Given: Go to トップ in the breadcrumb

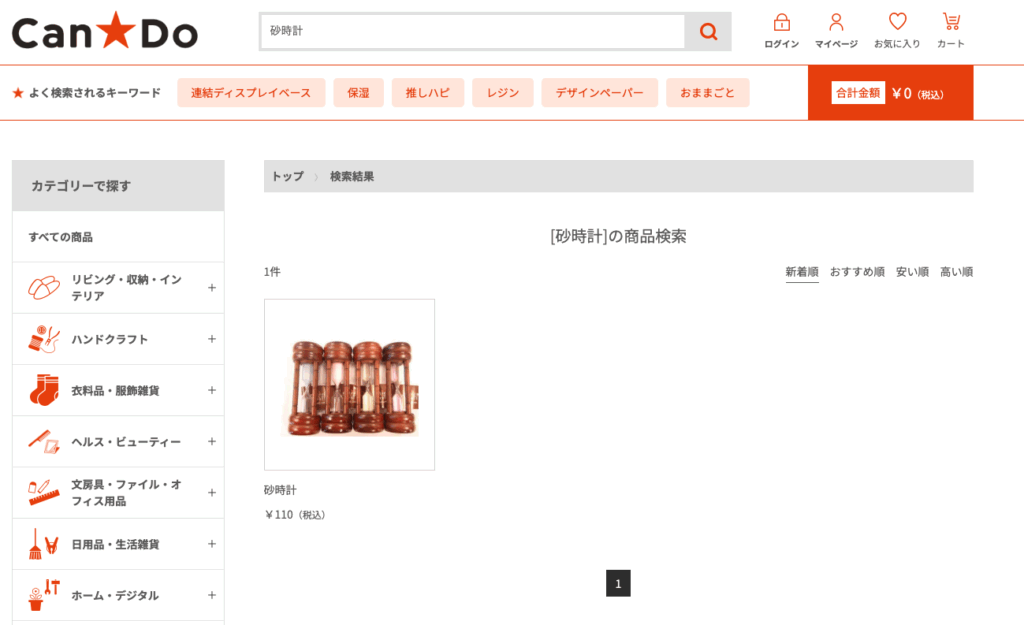Looking at the screenshot, I should tap(287, 176).
